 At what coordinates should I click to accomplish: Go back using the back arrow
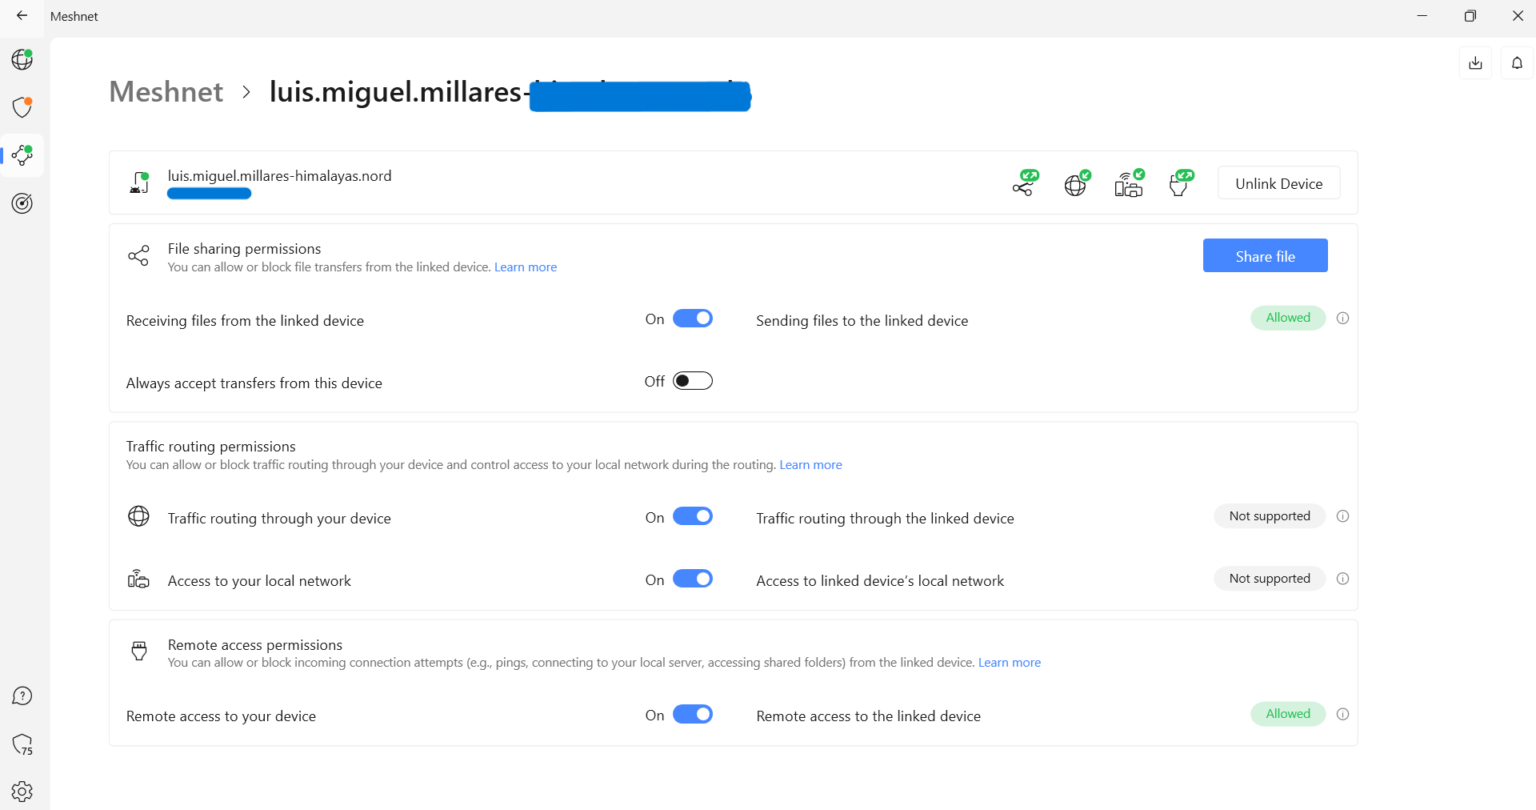point(21,16)
